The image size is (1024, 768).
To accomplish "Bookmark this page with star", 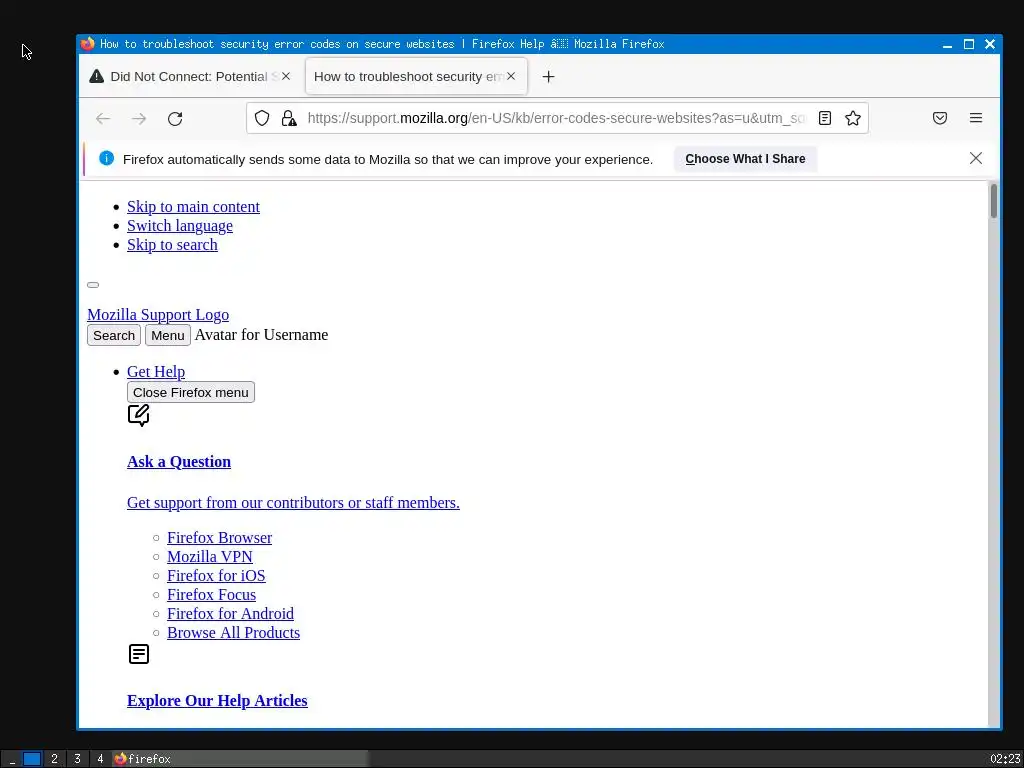I will click(x=852, y=118).
